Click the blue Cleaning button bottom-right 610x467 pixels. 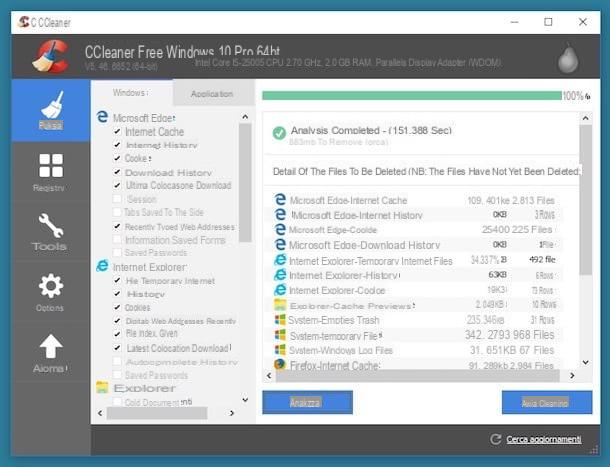[547, 402]
